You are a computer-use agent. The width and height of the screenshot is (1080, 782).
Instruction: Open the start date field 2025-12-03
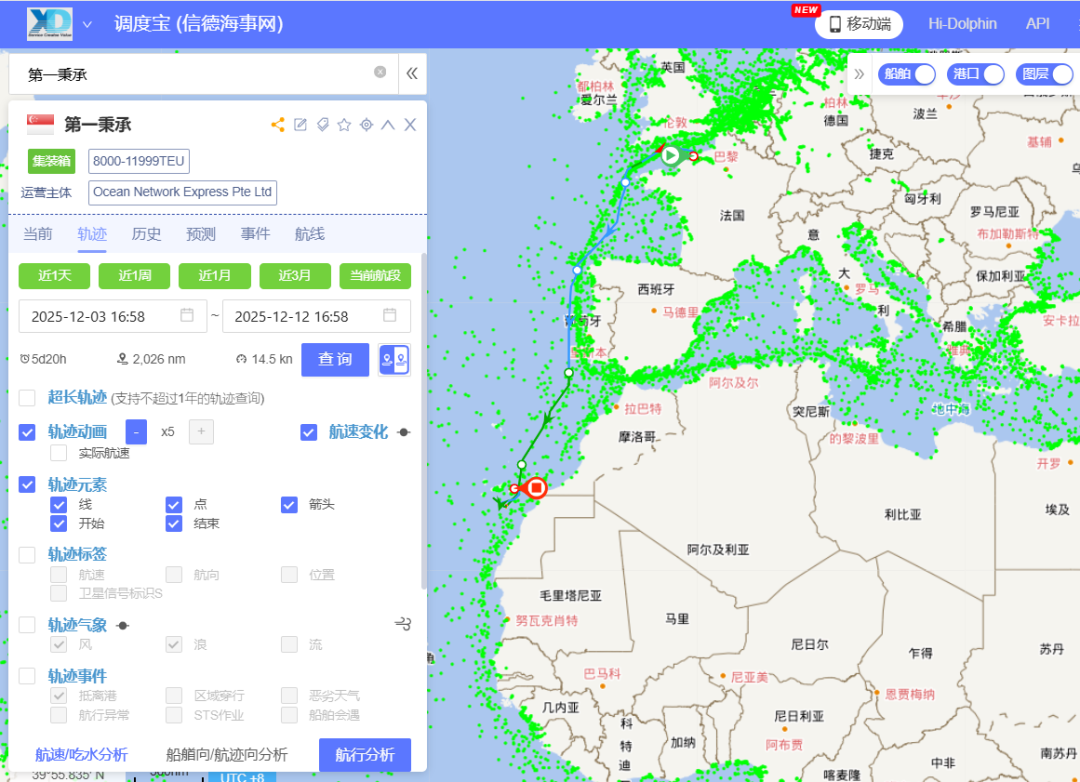tap(112, 316)
